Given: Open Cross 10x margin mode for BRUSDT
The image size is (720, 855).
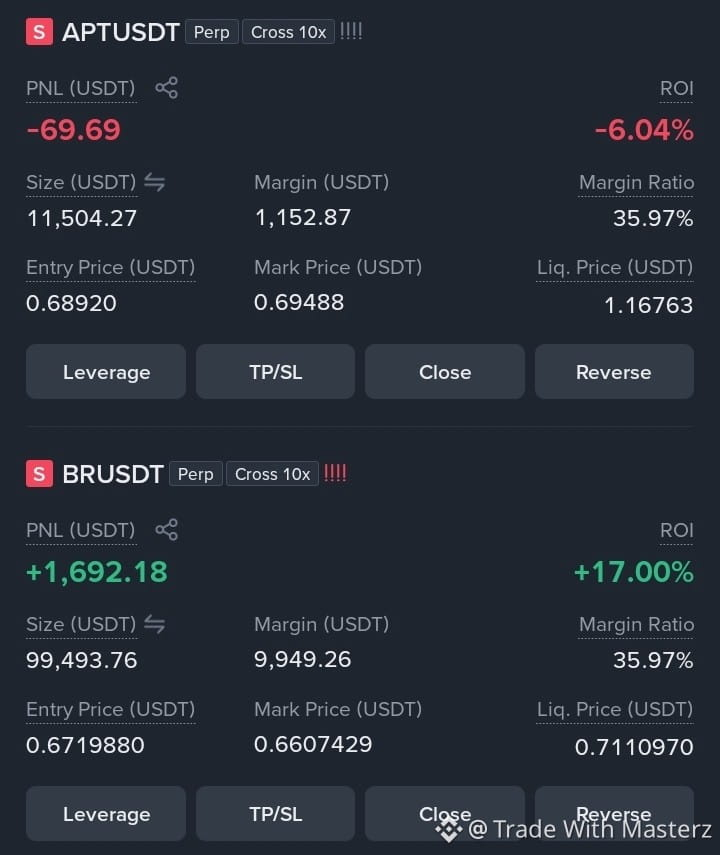Looking at the screenshot, I should coord(272,474).
